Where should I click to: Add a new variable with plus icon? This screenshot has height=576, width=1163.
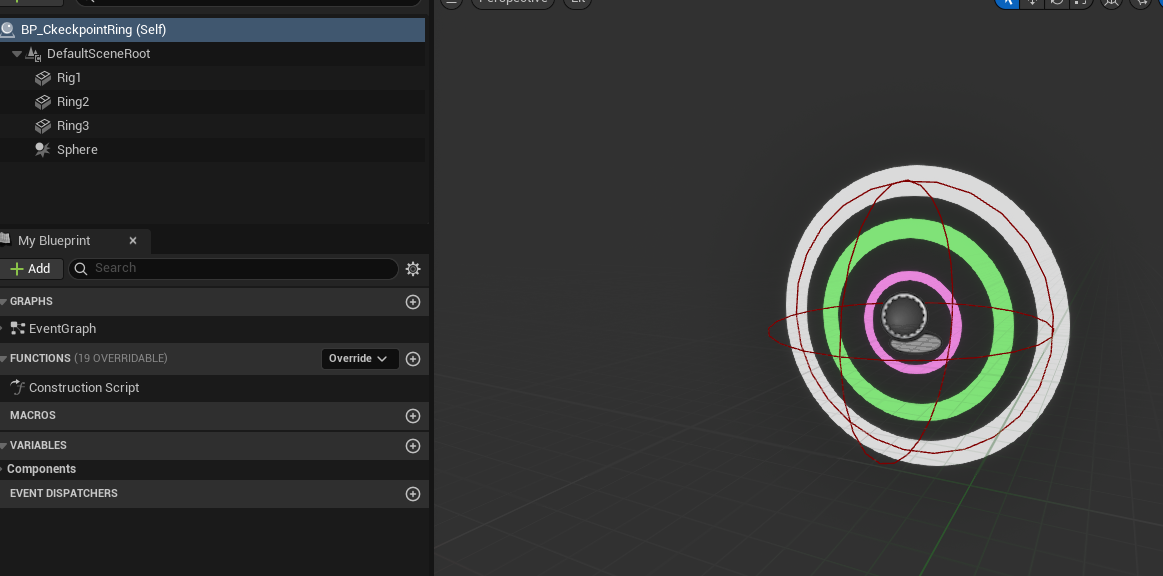coord(413,446)
